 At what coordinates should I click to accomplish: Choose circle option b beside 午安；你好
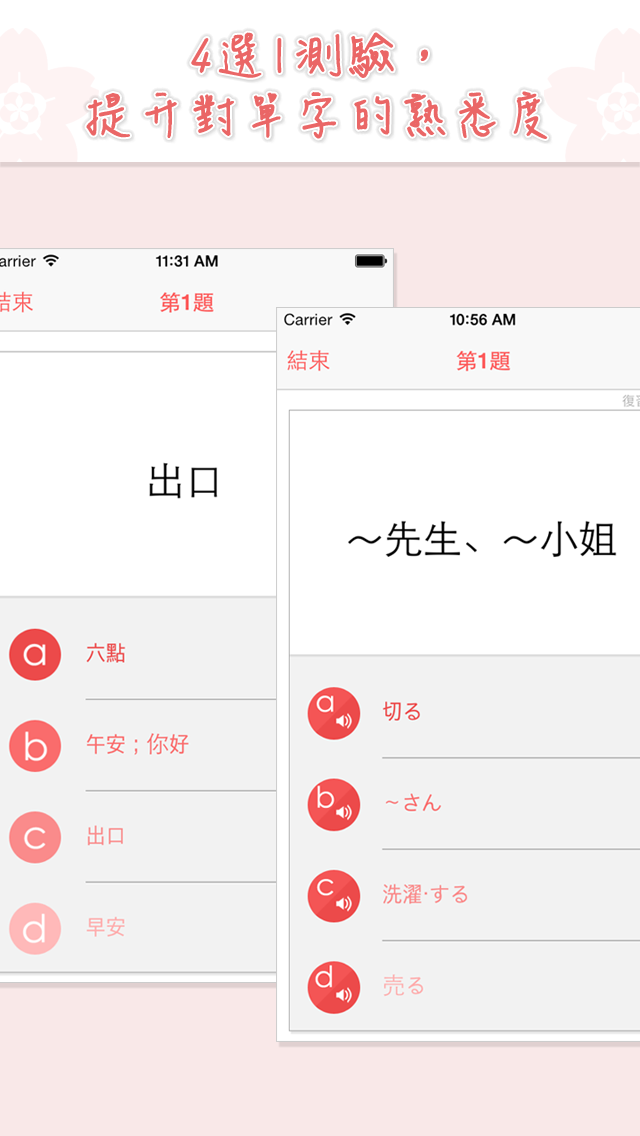coord(35,746)
